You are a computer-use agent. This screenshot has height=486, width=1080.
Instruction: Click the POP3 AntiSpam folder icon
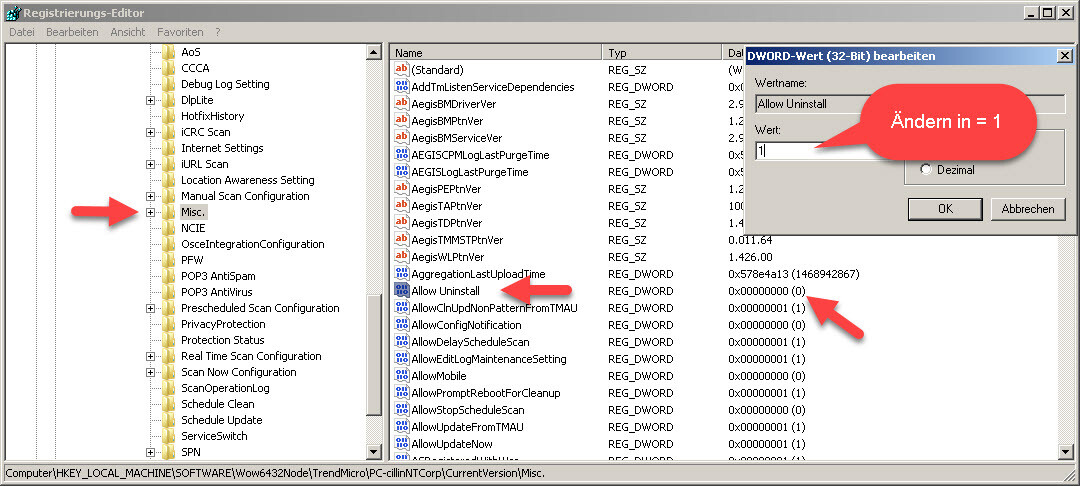168,276
